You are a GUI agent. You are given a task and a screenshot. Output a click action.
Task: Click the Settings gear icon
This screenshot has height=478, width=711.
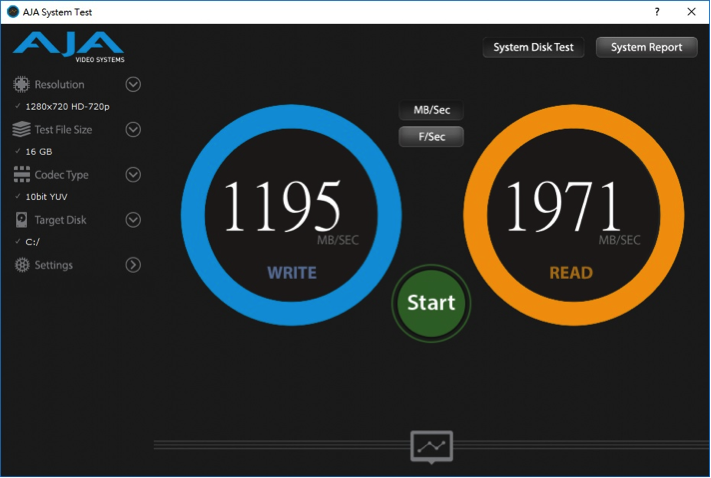click(22, 265)
